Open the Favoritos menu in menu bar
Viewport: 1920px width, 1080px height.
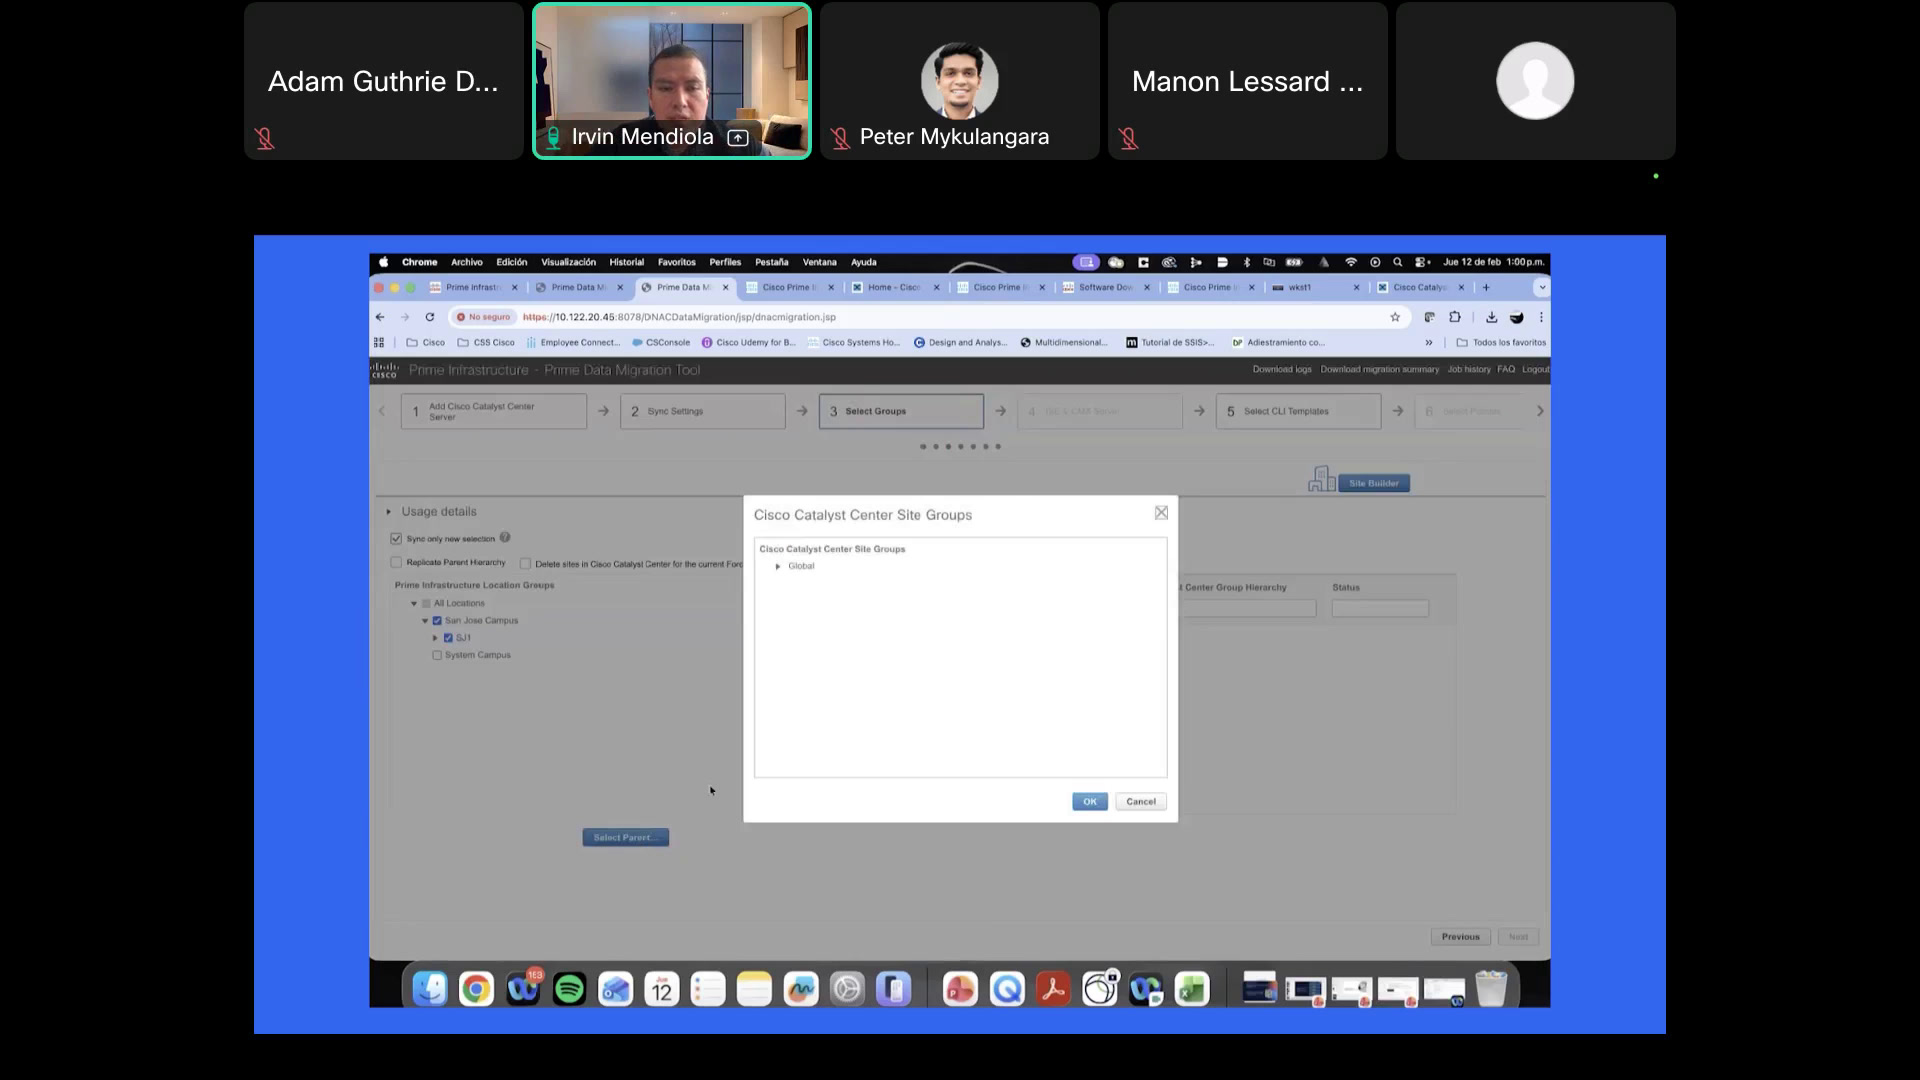pos(677,262)
